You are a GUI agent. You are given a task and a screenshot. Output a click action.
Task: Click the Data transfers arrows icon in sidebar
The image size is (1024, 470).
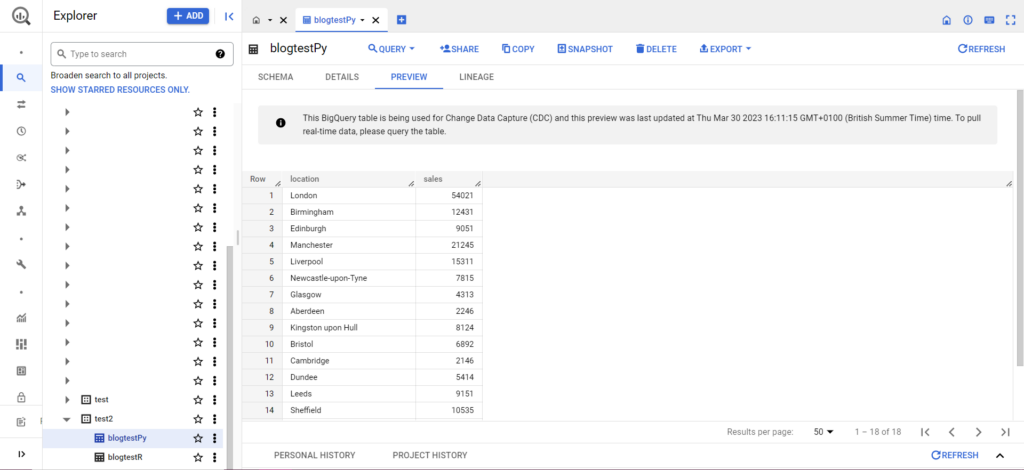click(21, 104)
